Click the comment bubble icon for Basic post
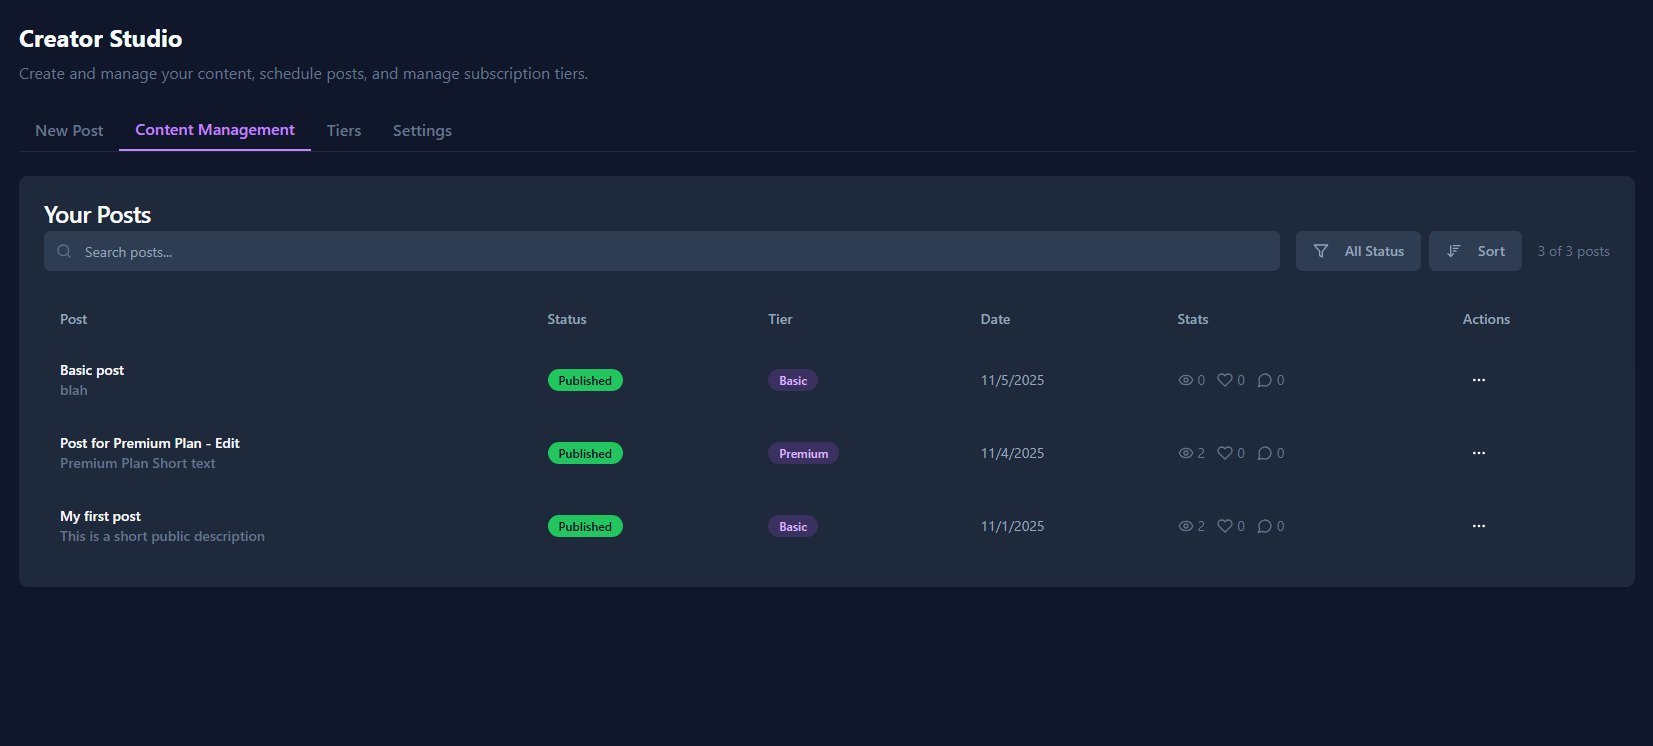Viewport: 1653px width, 746px height. (x=1264, y=380)
